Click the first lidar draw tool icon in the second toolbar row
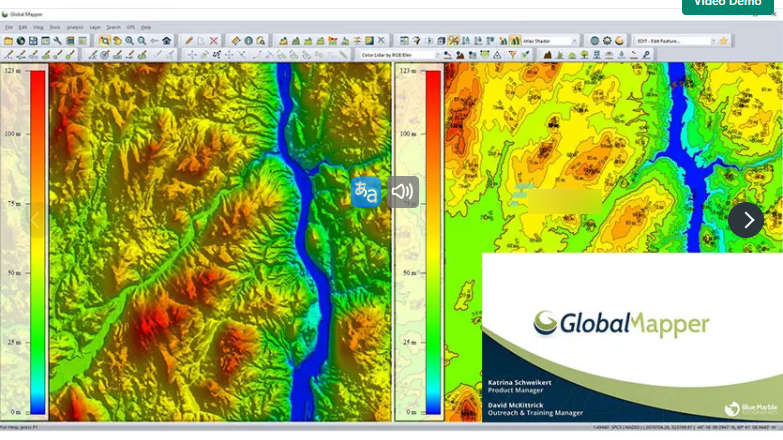Viewport: 783px width, 440px height. click(x=8, y=55)
